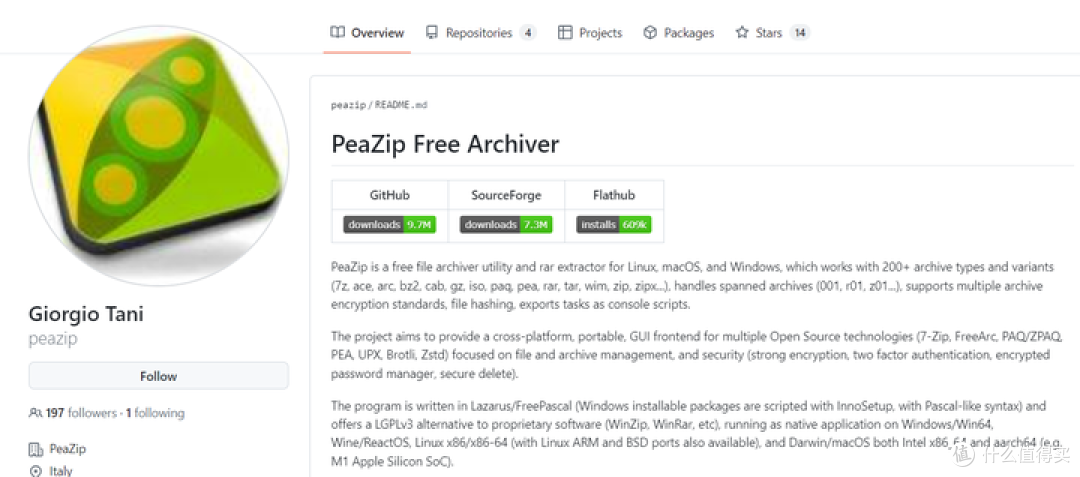
Task: Click the followers people icon
Action: pyautogui.click(x=35, y=413)
